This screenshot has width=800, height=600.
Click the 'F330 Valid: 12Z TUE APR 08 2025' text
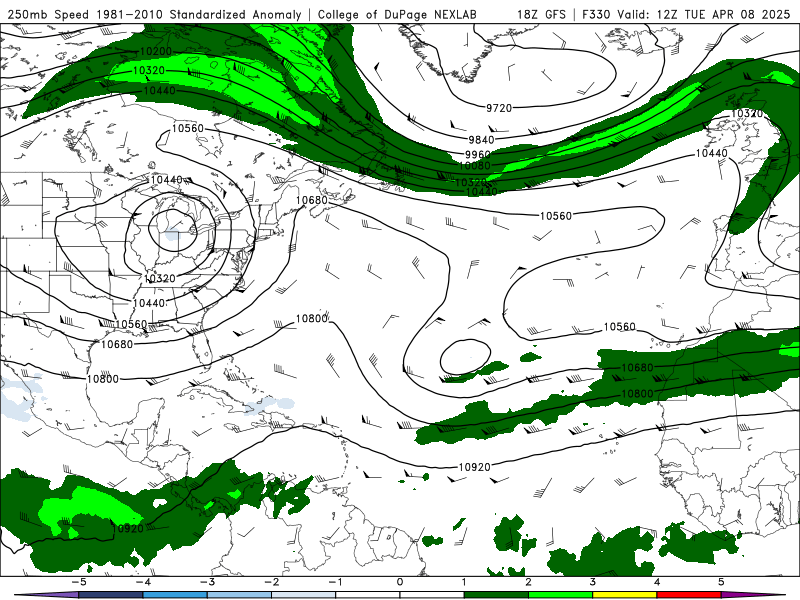686,14
